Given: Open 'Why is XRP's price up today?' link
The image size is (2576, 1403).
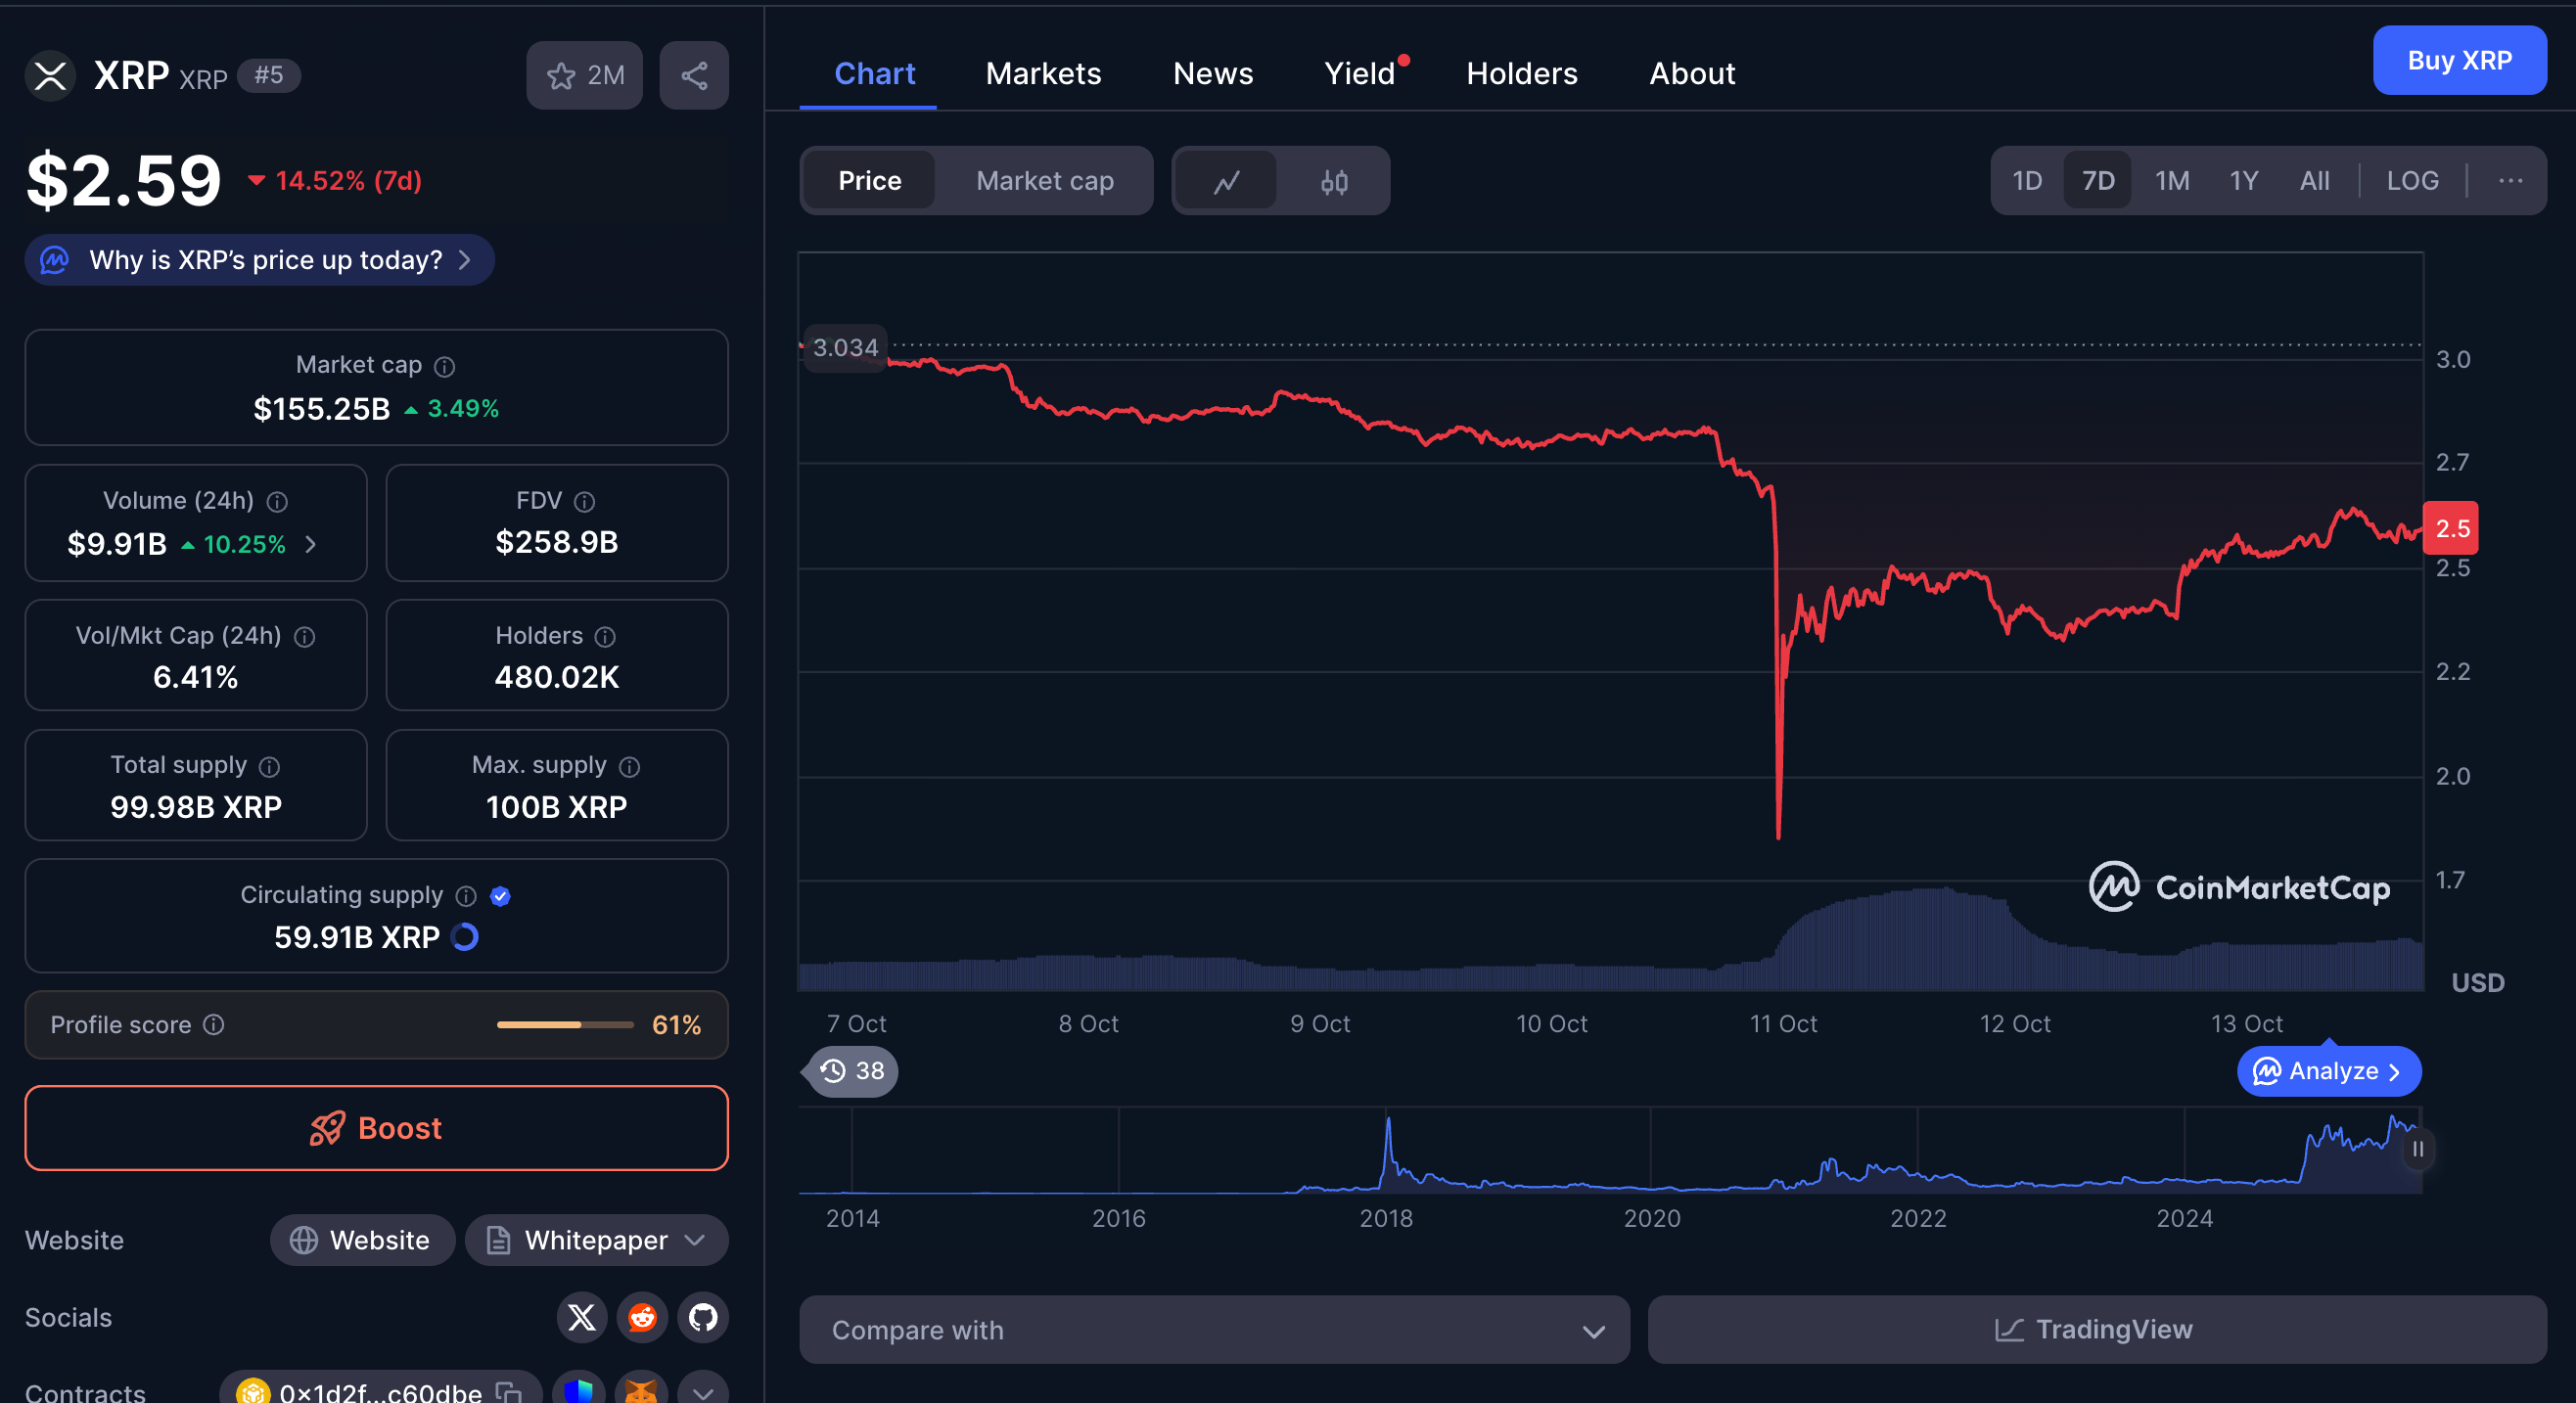Looking at the screenshot, I should tap(258, 260).
